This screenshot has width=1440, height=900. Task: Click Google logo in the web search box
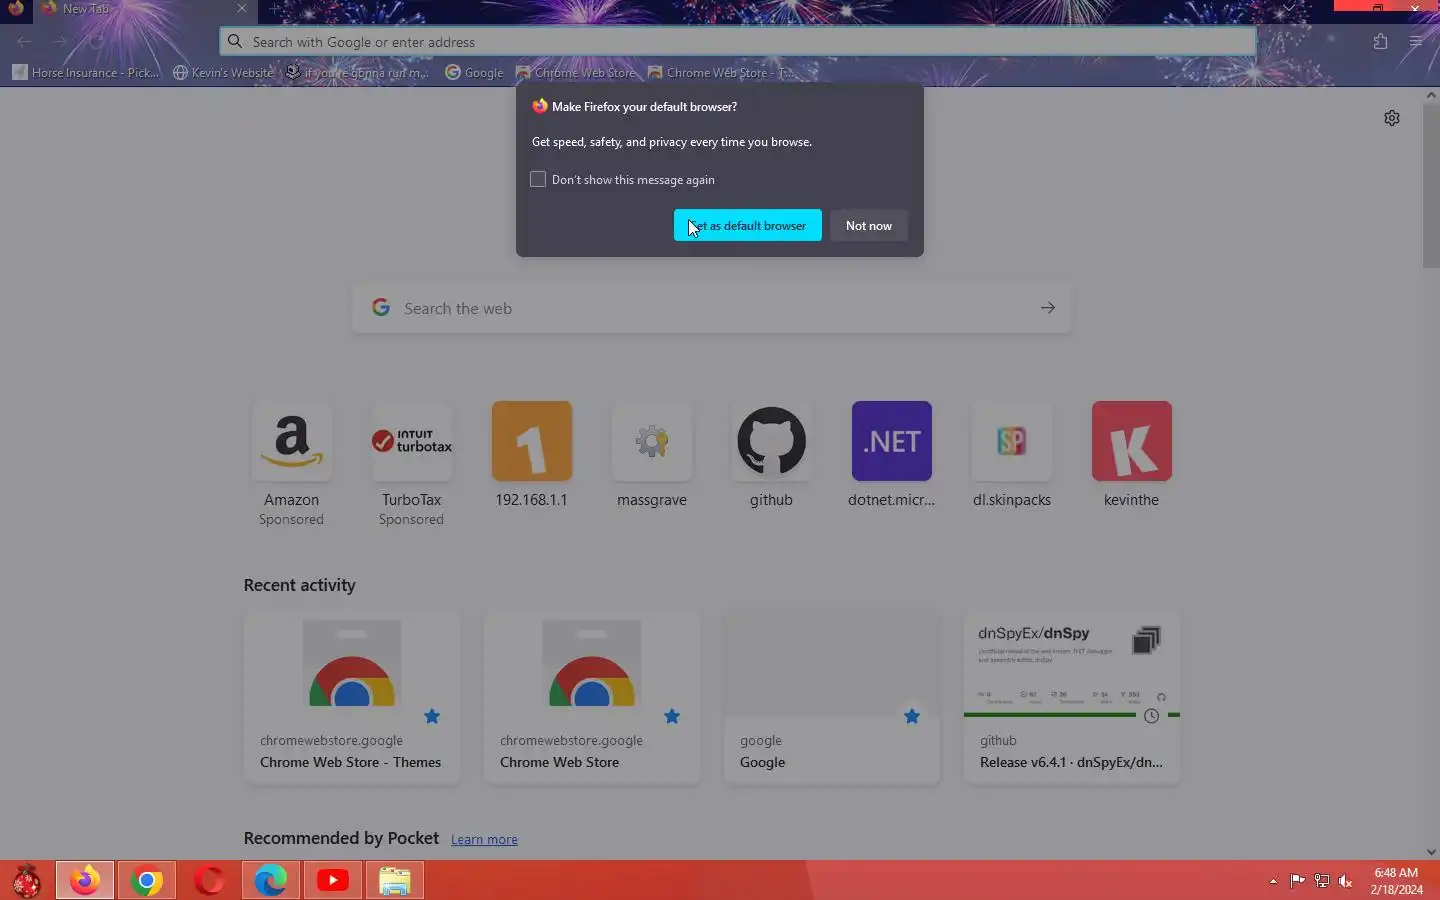(381, 308)
